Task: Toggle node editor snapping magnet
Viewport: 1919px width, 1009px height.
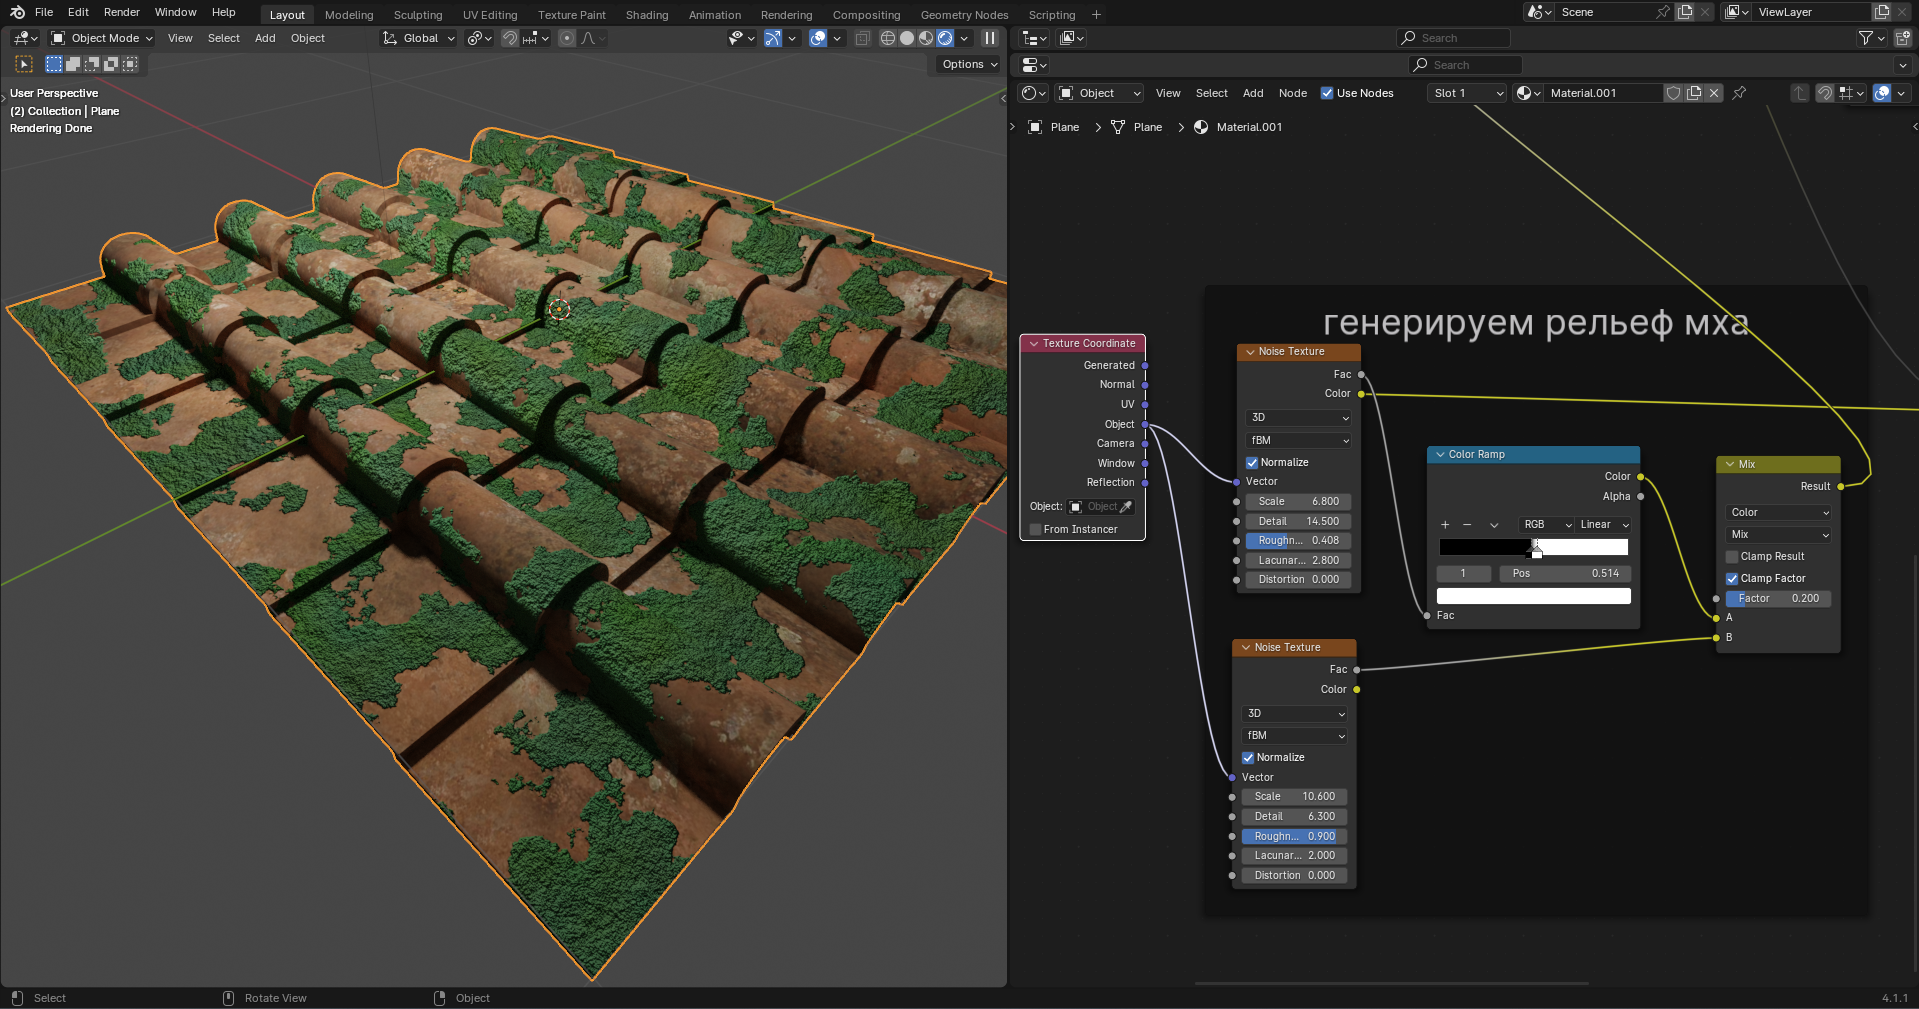Action: [1825, 93]
